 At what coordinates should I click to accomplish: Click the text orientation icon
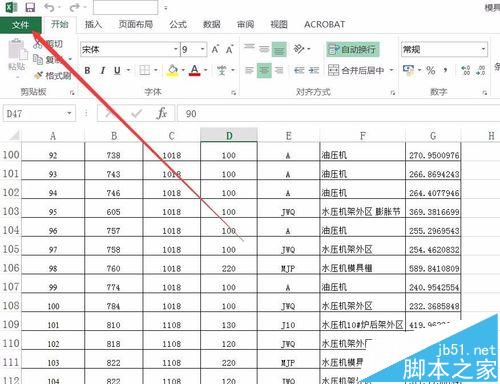(x=299, y=50)
